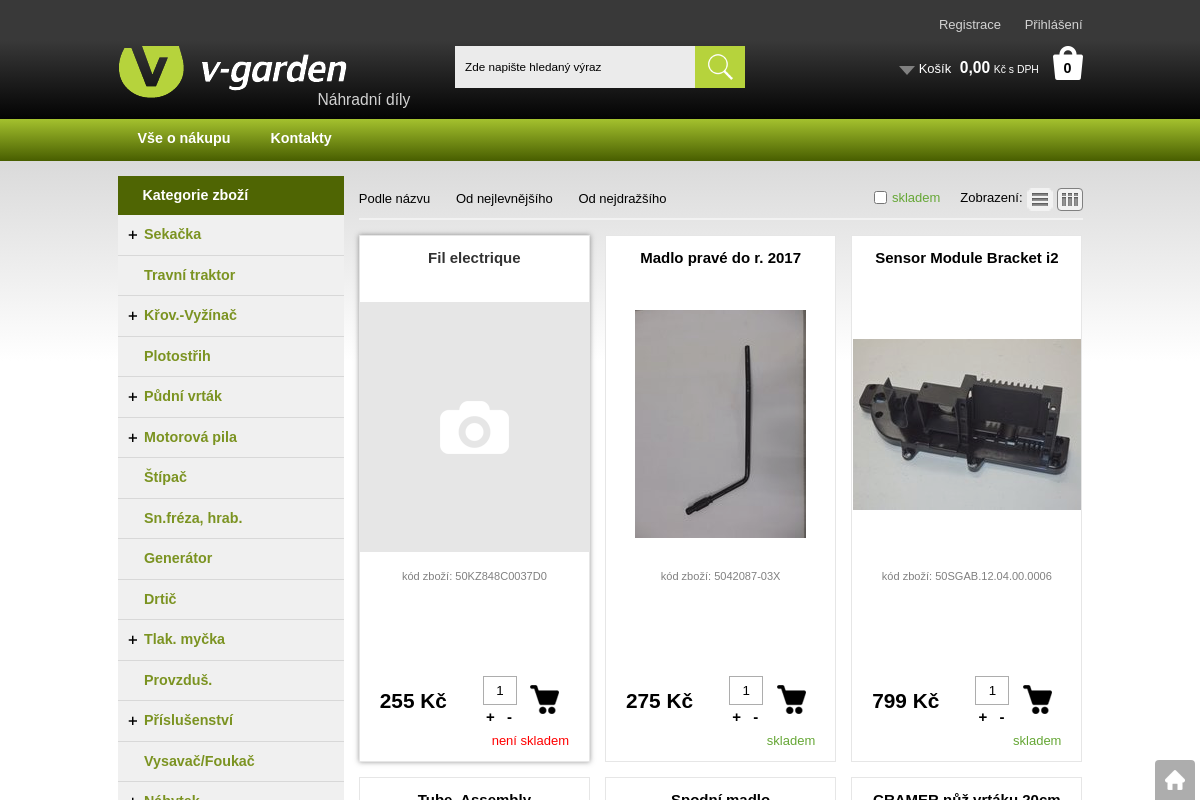Enable the skladem filter checkbox
The width and height of the screenshot is (1200, 800).
tap(880, 197)
